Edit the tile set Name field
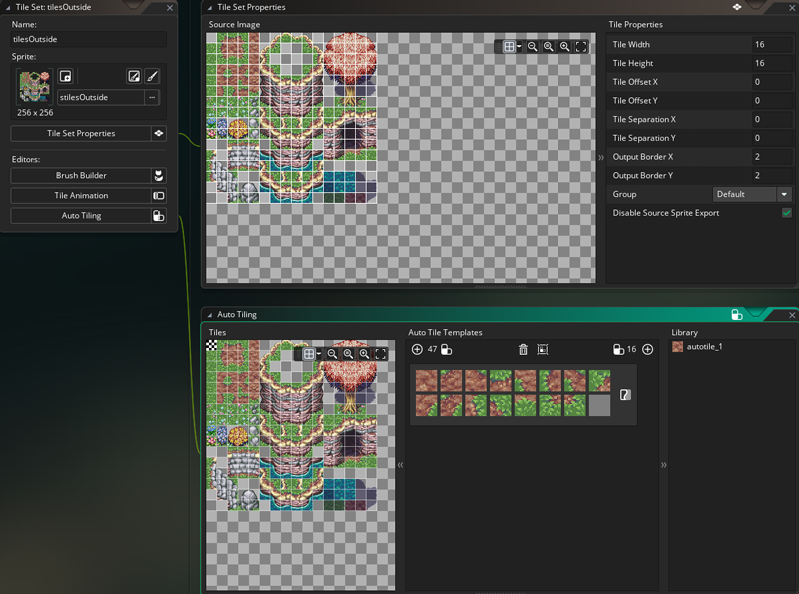This screenshot has width=799, height=594. [89, 39]
